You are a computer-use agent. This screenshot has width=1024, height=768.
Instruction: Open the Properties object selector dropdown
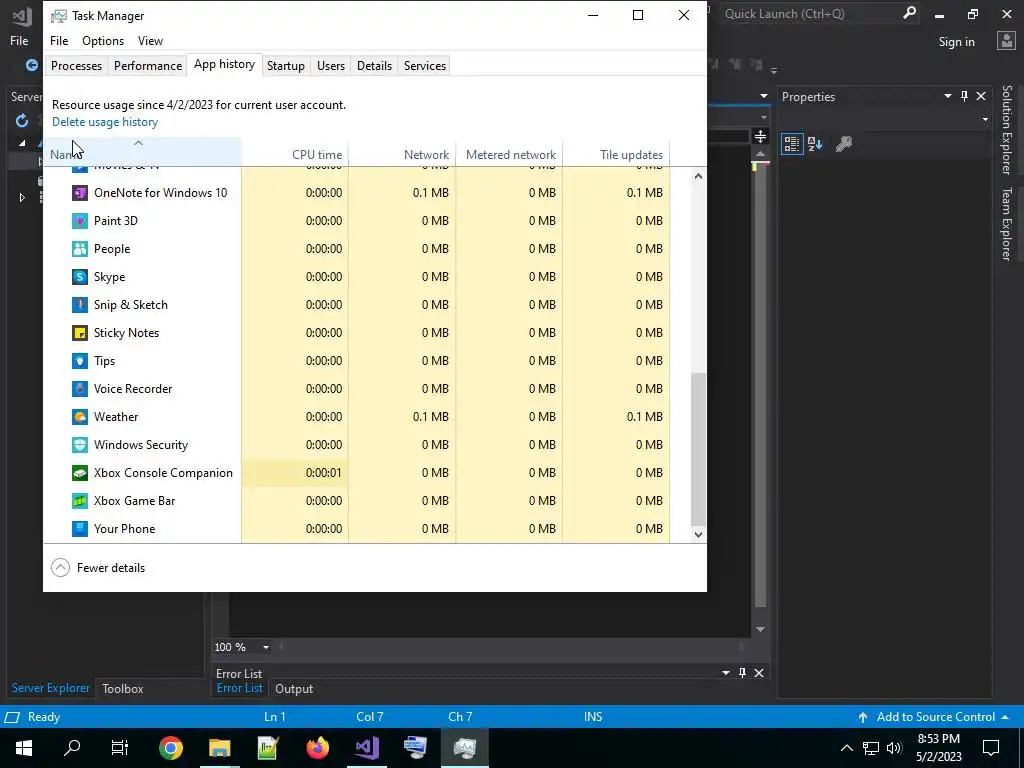point(985,120)
